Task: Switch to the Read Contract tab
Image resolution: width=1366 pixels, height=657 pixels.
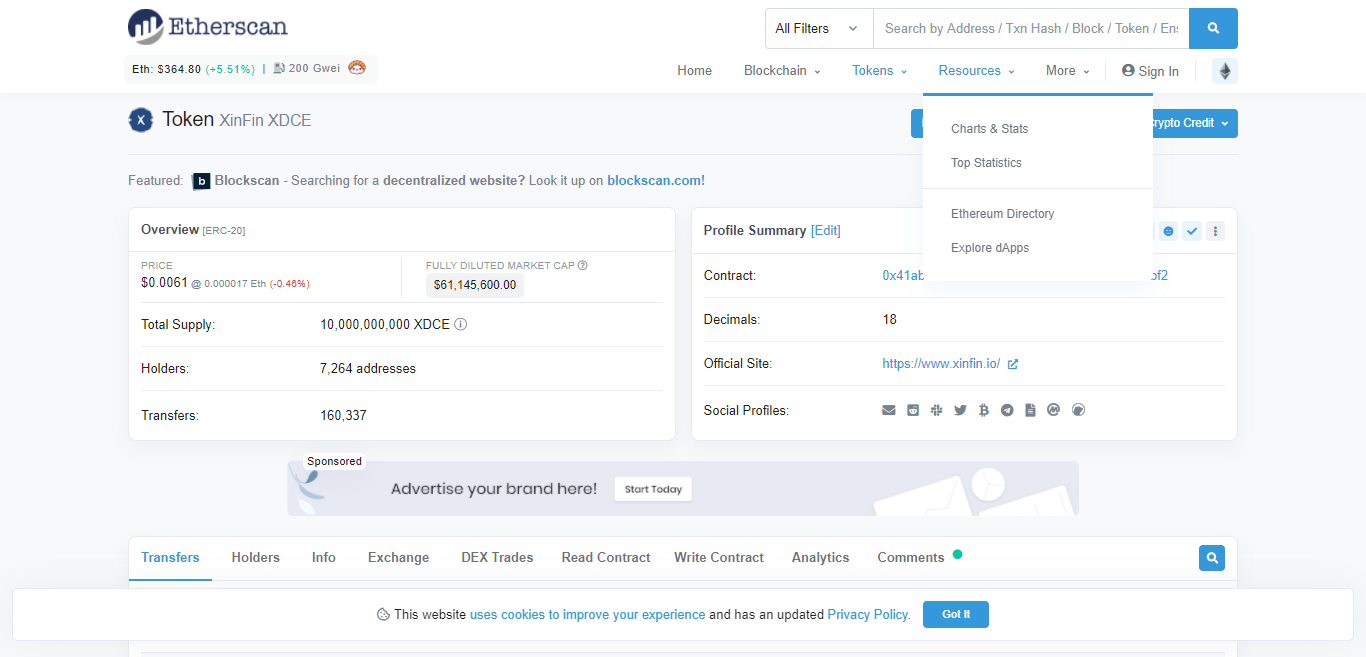Action: pos(606,558)
